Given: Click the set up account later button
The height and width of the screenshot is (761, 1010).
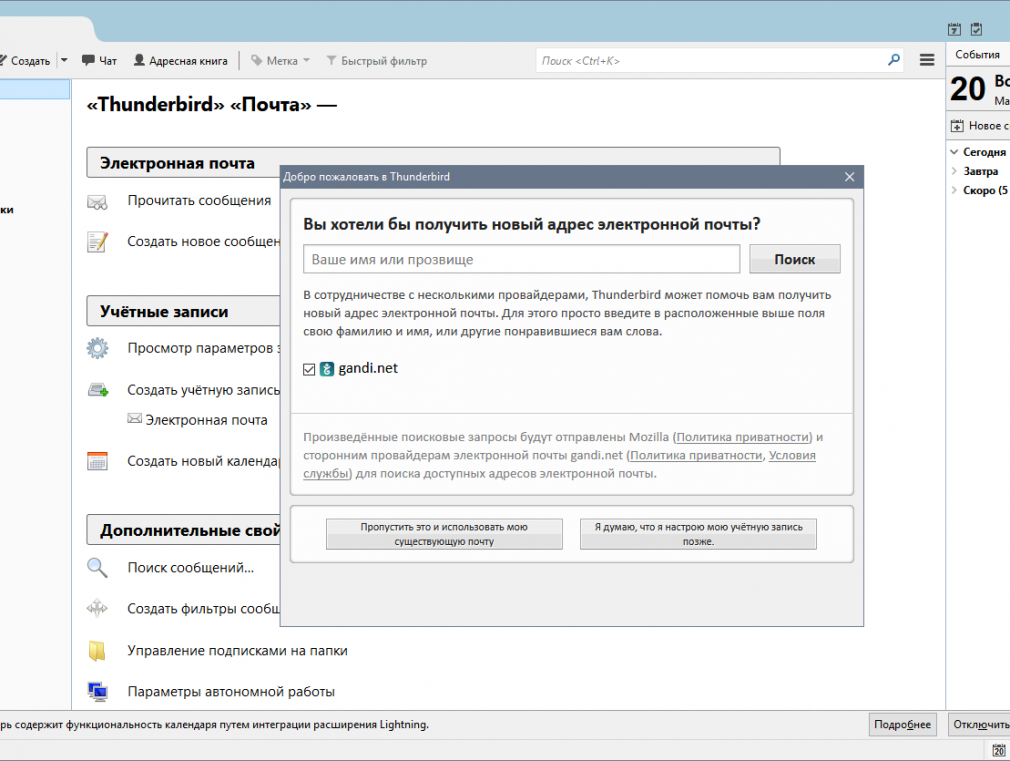Looking at the screenshot, I should pyautogui.click(x=698, y=534).
